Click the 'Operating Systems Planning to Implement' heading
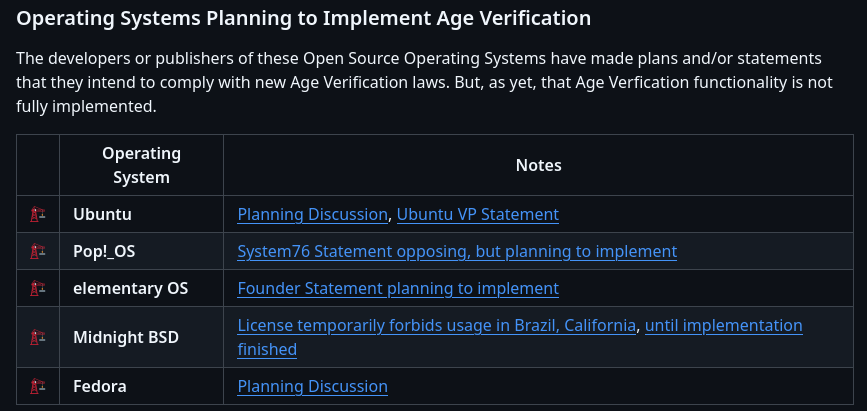 [x=304, y=18]
